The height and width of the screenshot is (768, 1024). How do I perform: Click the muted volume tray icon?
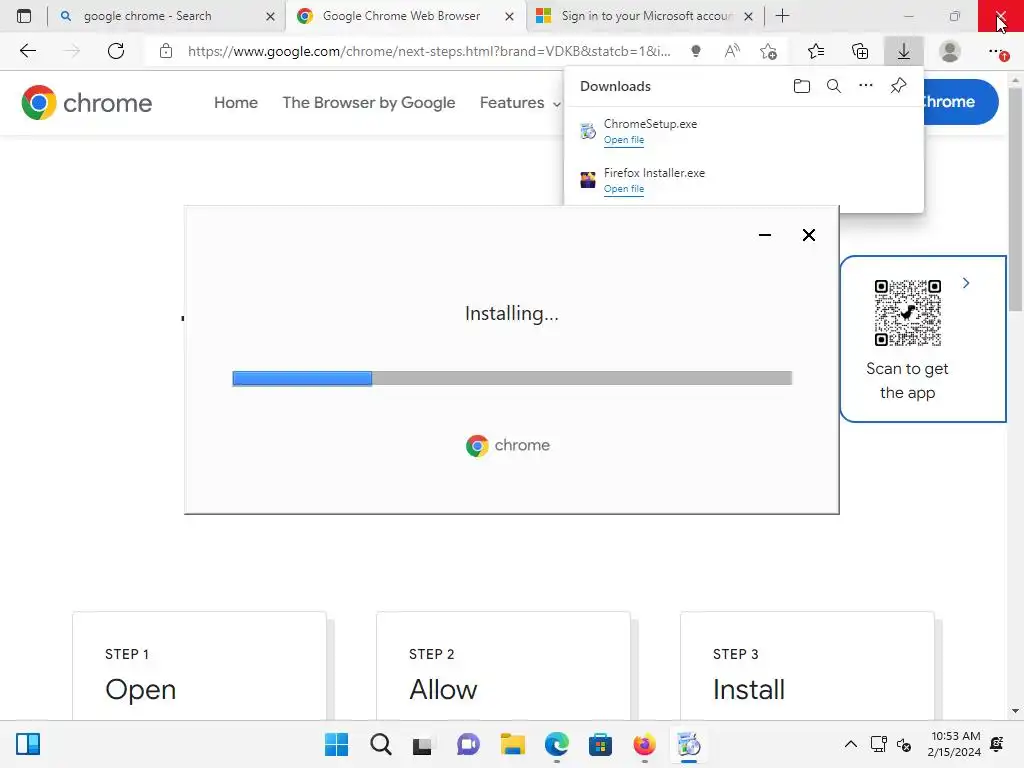tap(904, 744)
